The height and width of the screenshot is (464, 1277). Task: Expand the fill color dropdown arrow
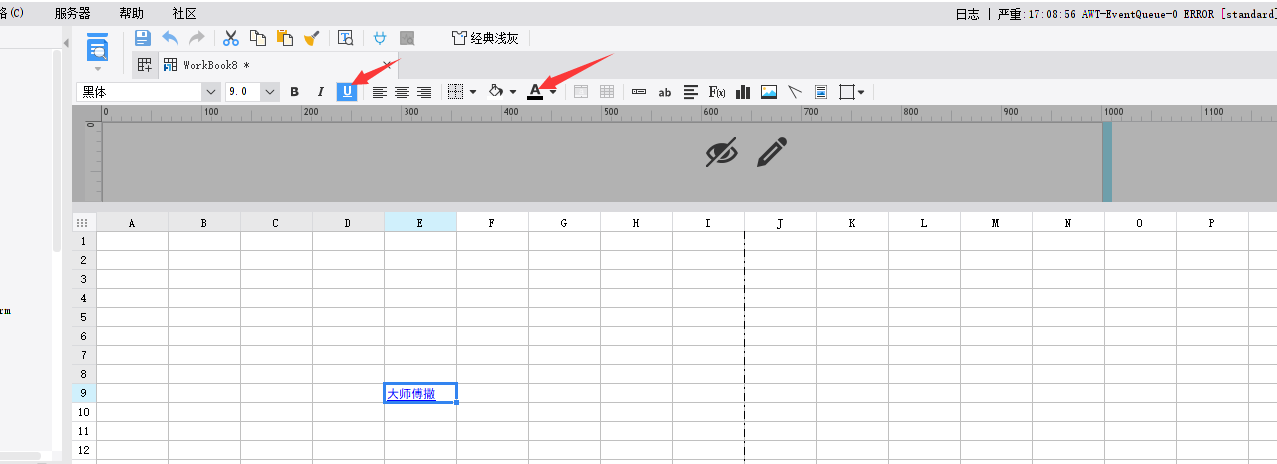(x=512, y=92)
